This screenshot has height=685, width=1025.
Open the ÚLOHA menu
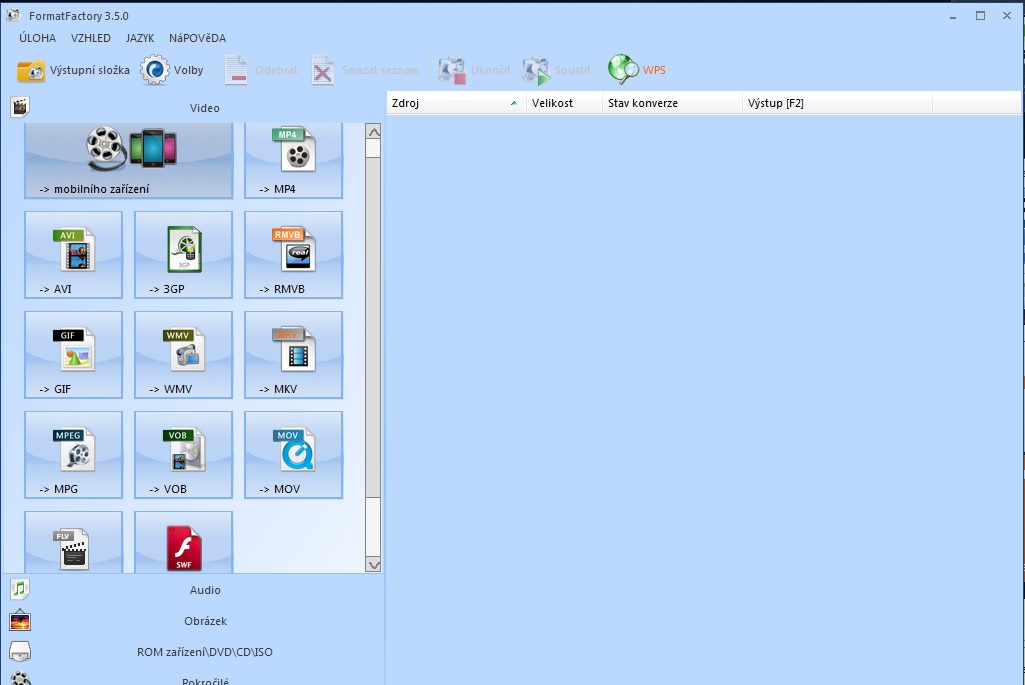point(37,38)
